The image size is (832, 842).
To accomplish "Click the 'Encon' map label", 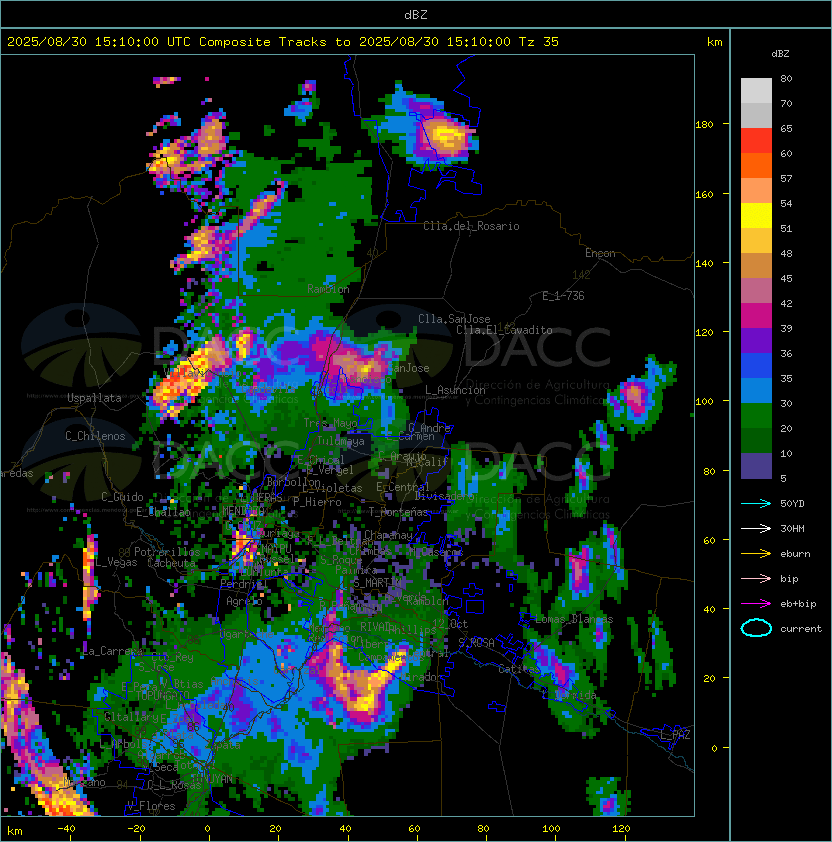I will [x=600, y=253].
